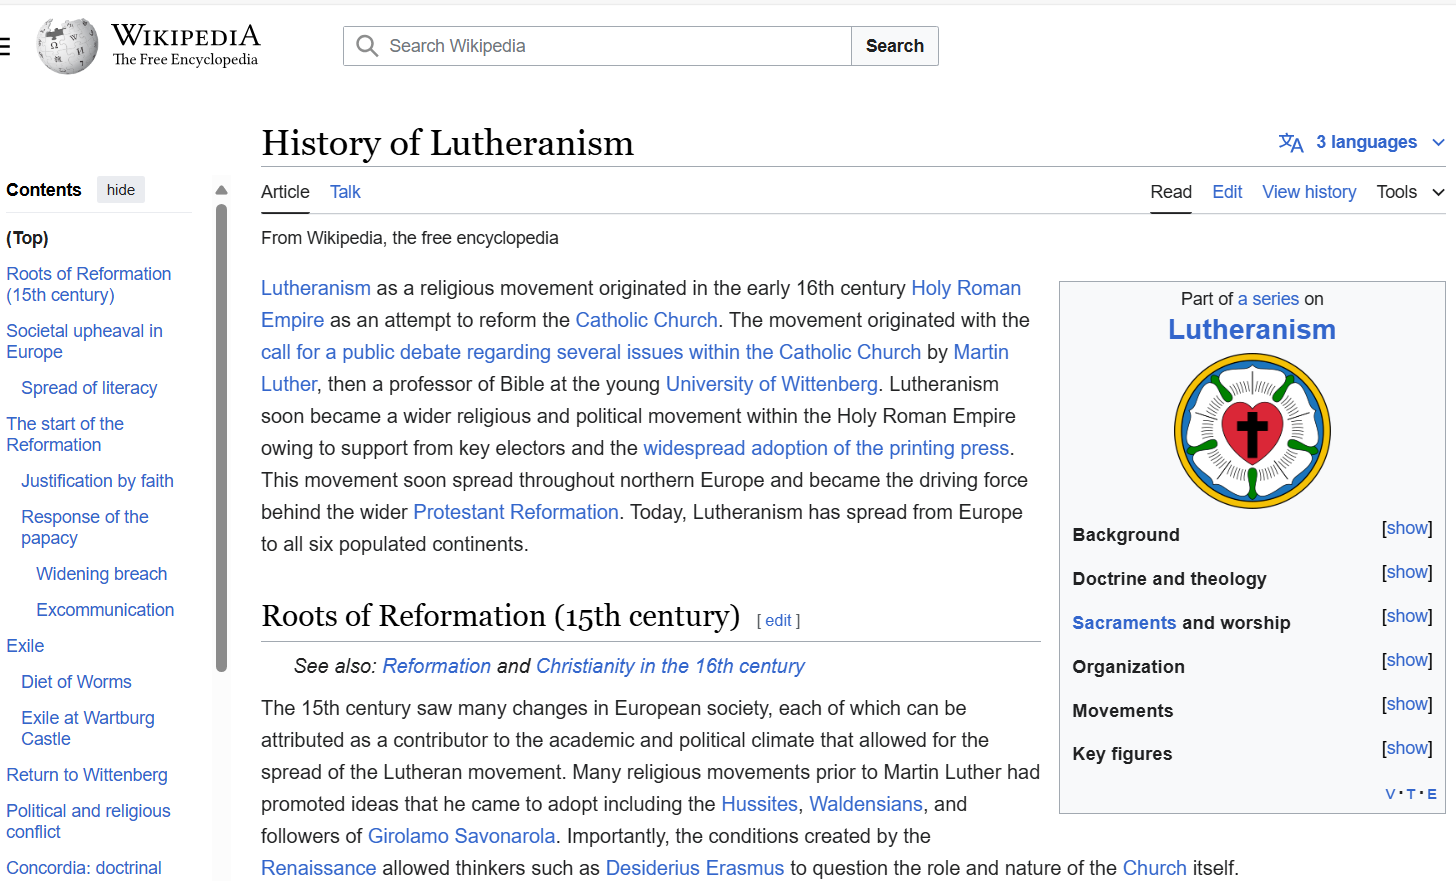Go to Roots of Reformation contents entry
This screenshot has width=1456, height=881.
[89, 284]
